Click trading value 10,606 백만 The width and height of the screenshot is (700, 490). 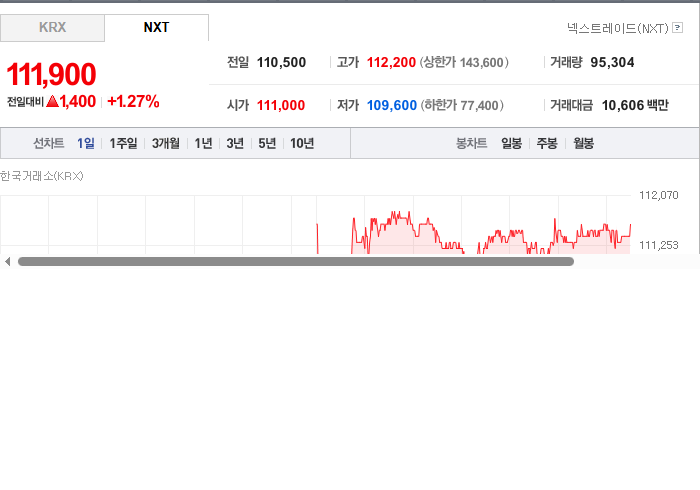tap(635, 105)
